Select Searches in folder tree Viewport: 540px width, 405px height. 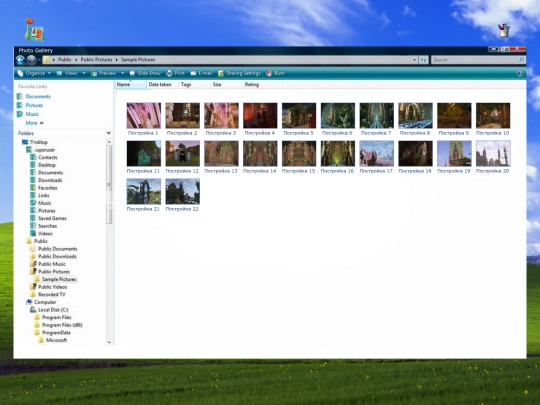[44, 226]
